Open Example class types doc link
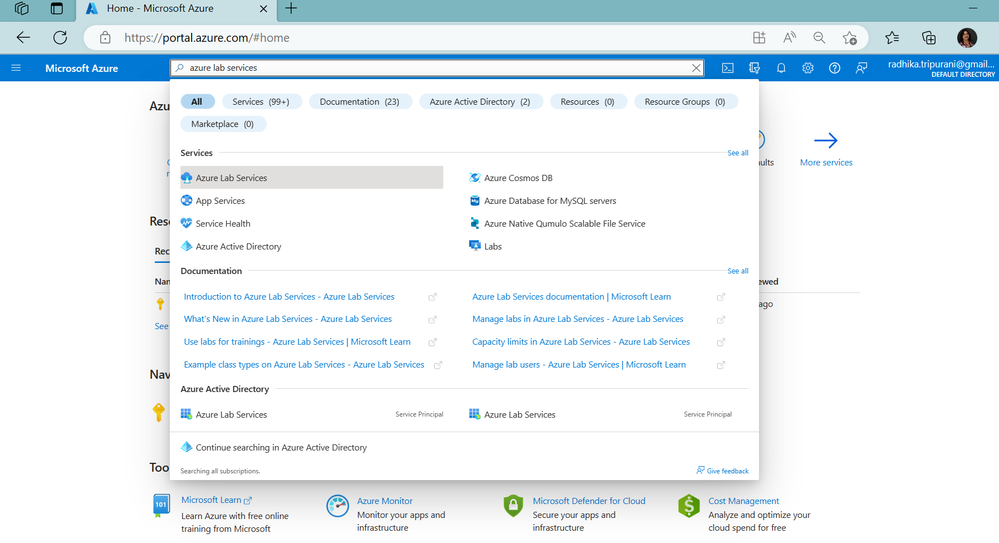The height and width of the screenshot is (543, 999). [304, 365]
